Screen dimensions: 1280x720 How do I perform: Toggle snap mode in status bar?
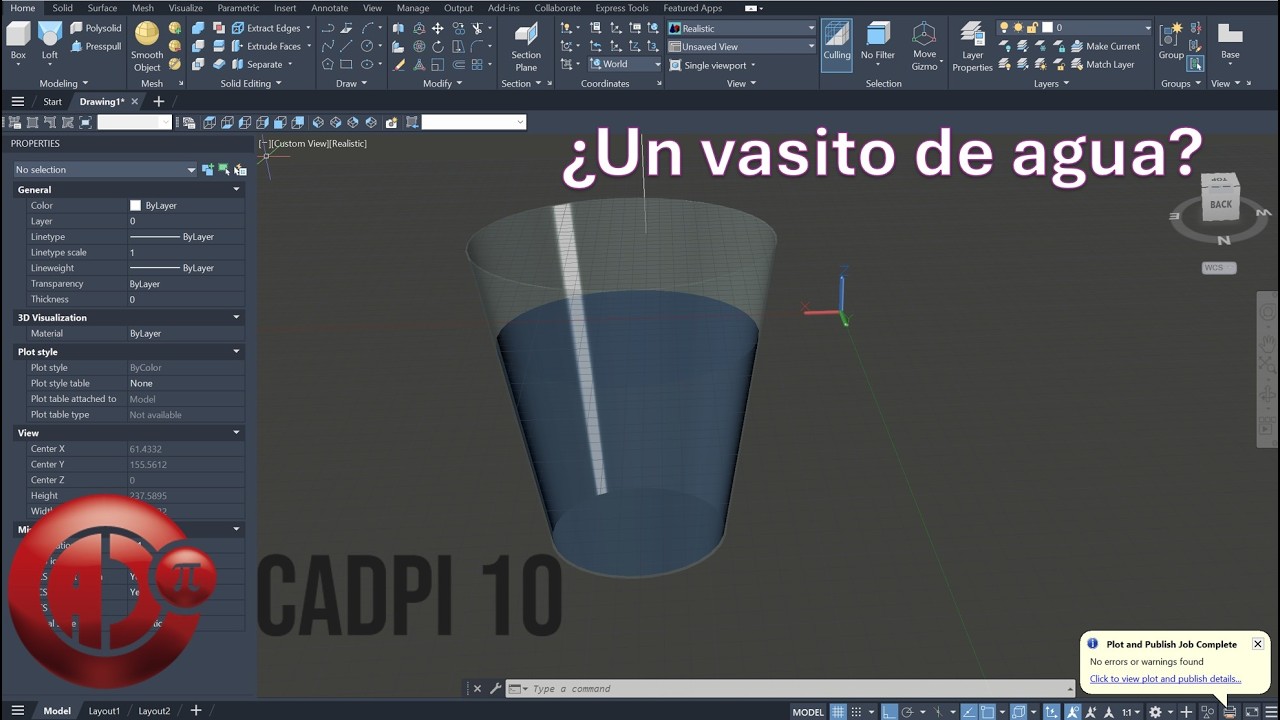click(x=857, y=711)
